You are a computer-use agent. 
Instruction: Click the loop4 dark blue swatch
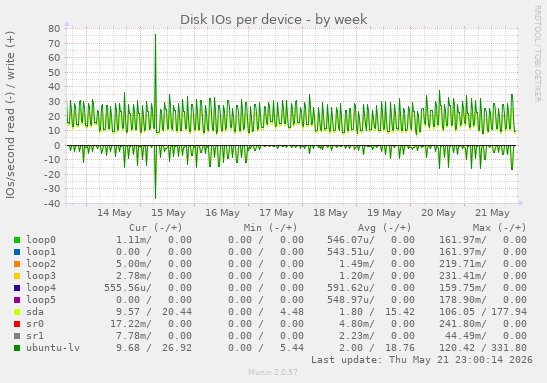coord(17,288)
